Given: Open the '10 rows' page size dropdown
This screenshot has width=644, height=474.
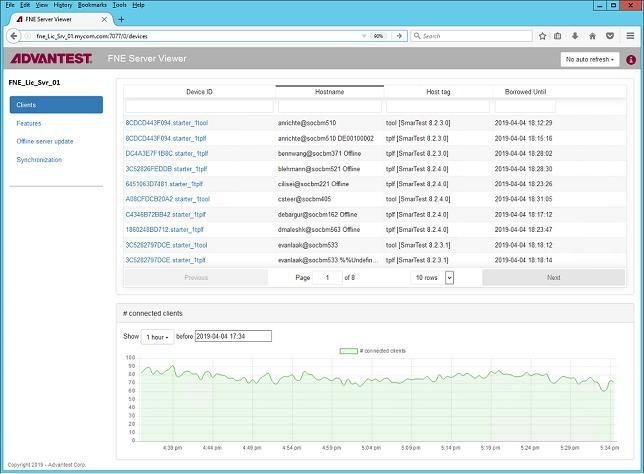Looking at the screenshot, I should [435, 277].
